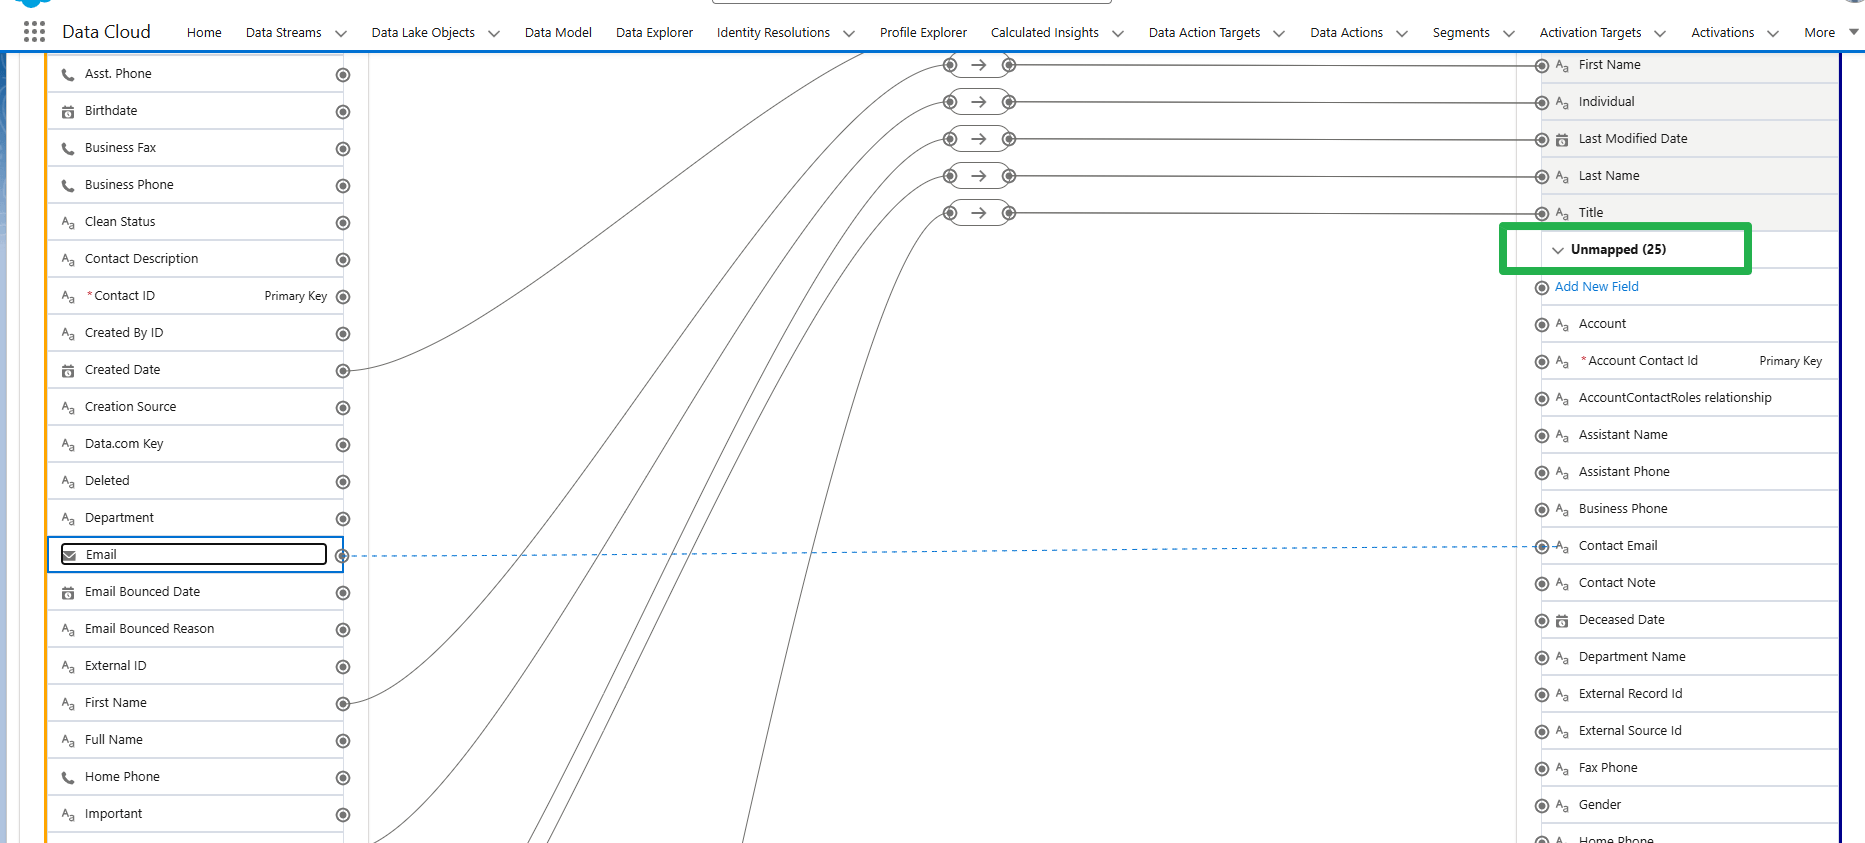Select the Department Name target field
This screenshot has width=1865, height=843.
coord(1689,657)
